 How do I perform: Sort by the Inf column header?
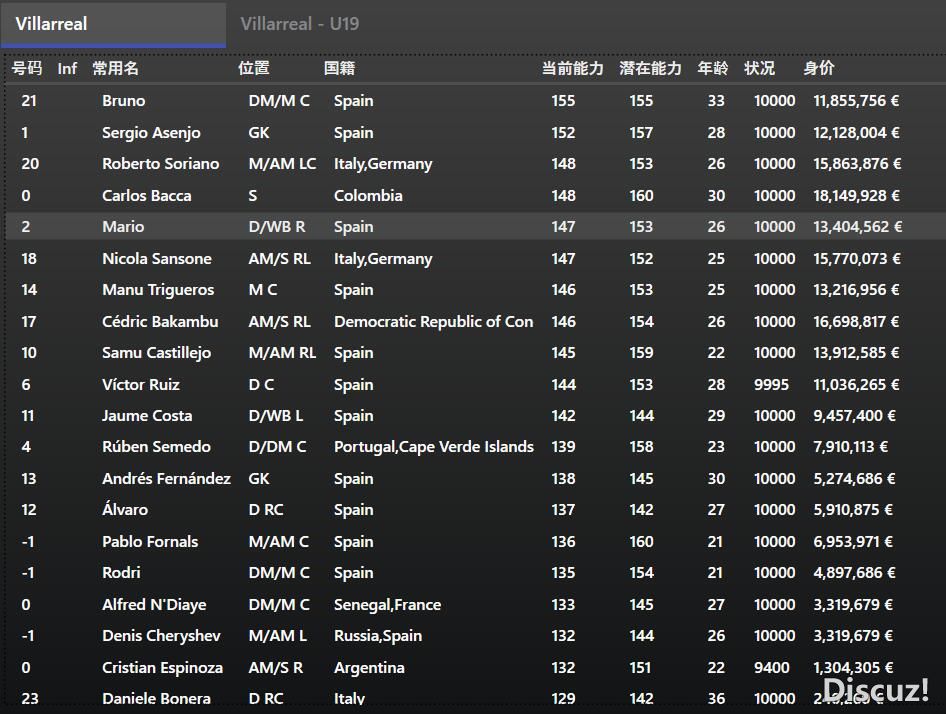point(67,69)
